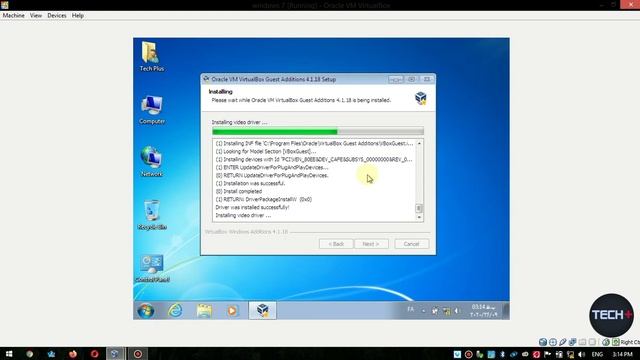
Task: Click VirtualBox hard disk status icon
Action: coord(542,342)
